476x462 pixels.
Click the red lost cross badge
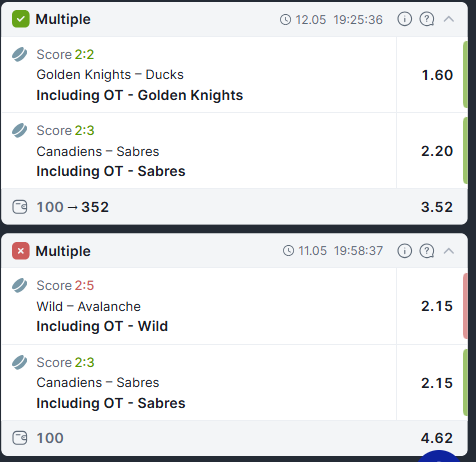tap(21, 251)
